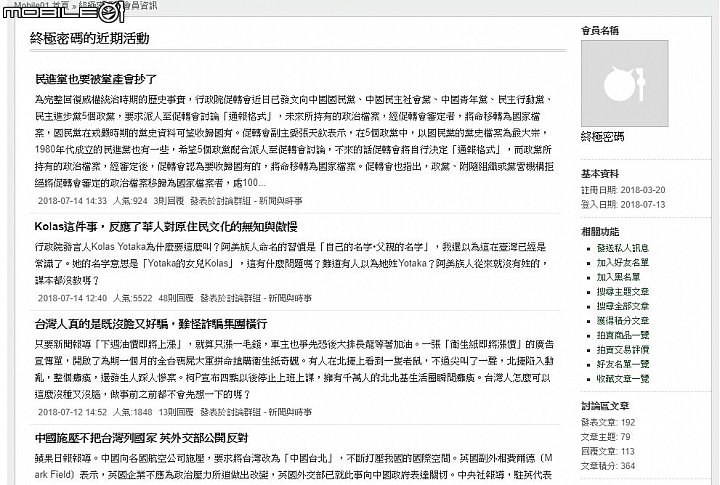720x485 pixels.
Task: Click '人氣:1848' on the third post
Action: [132, 412]
